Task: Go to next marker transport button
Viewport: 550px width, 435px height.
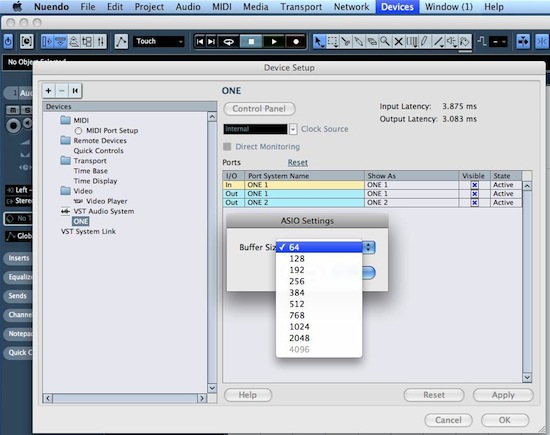Action: point(211,41)
